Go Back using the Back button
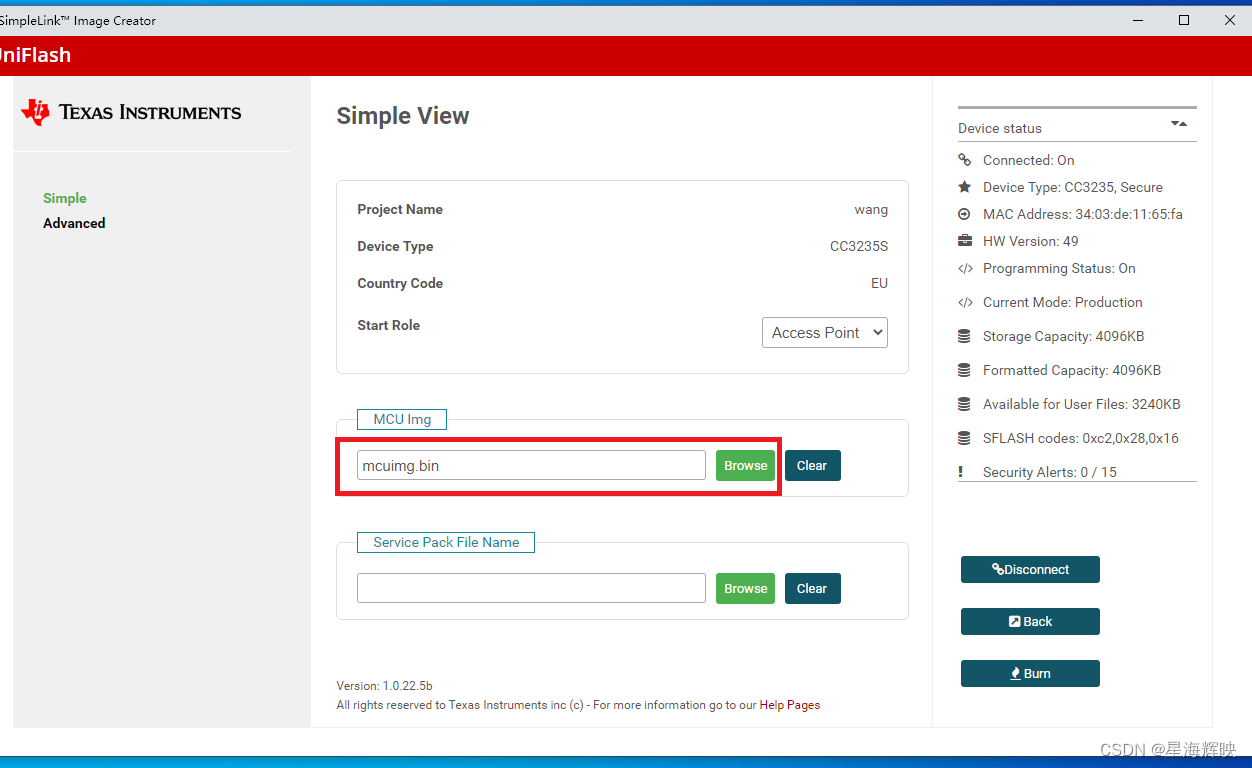Image resolution: width=1252 pixels, height=768 pixels. click(x=1030, y=621)
